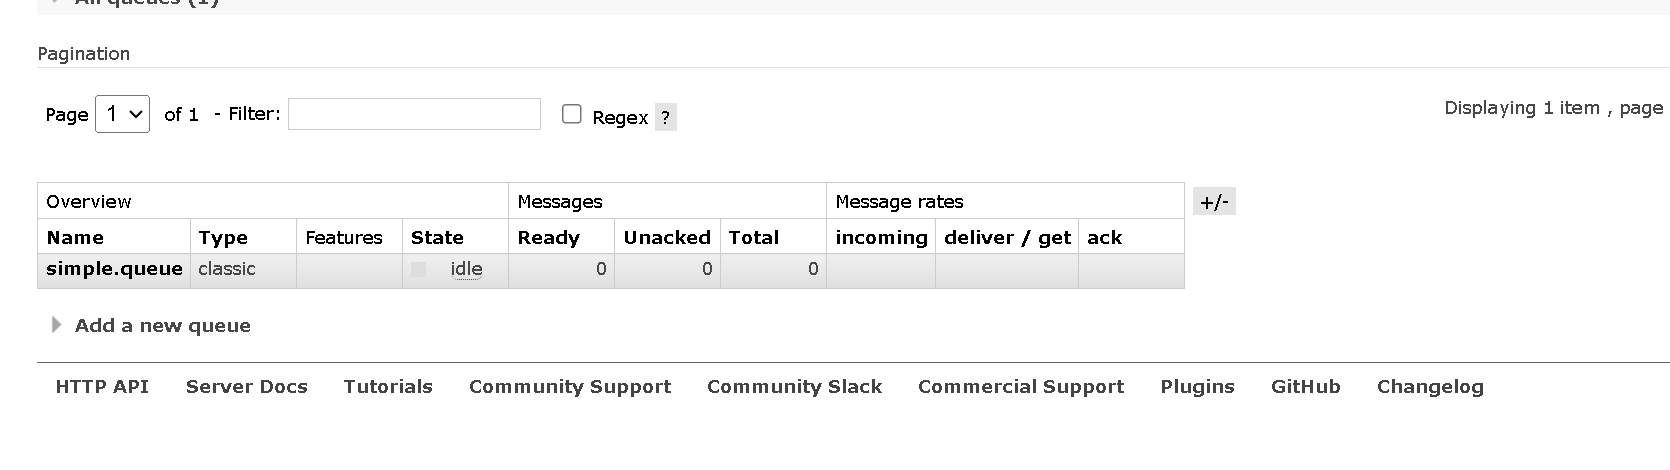Click the idle state indicator square
This screenshot has width=1670, height=470.
coord(418,269)
